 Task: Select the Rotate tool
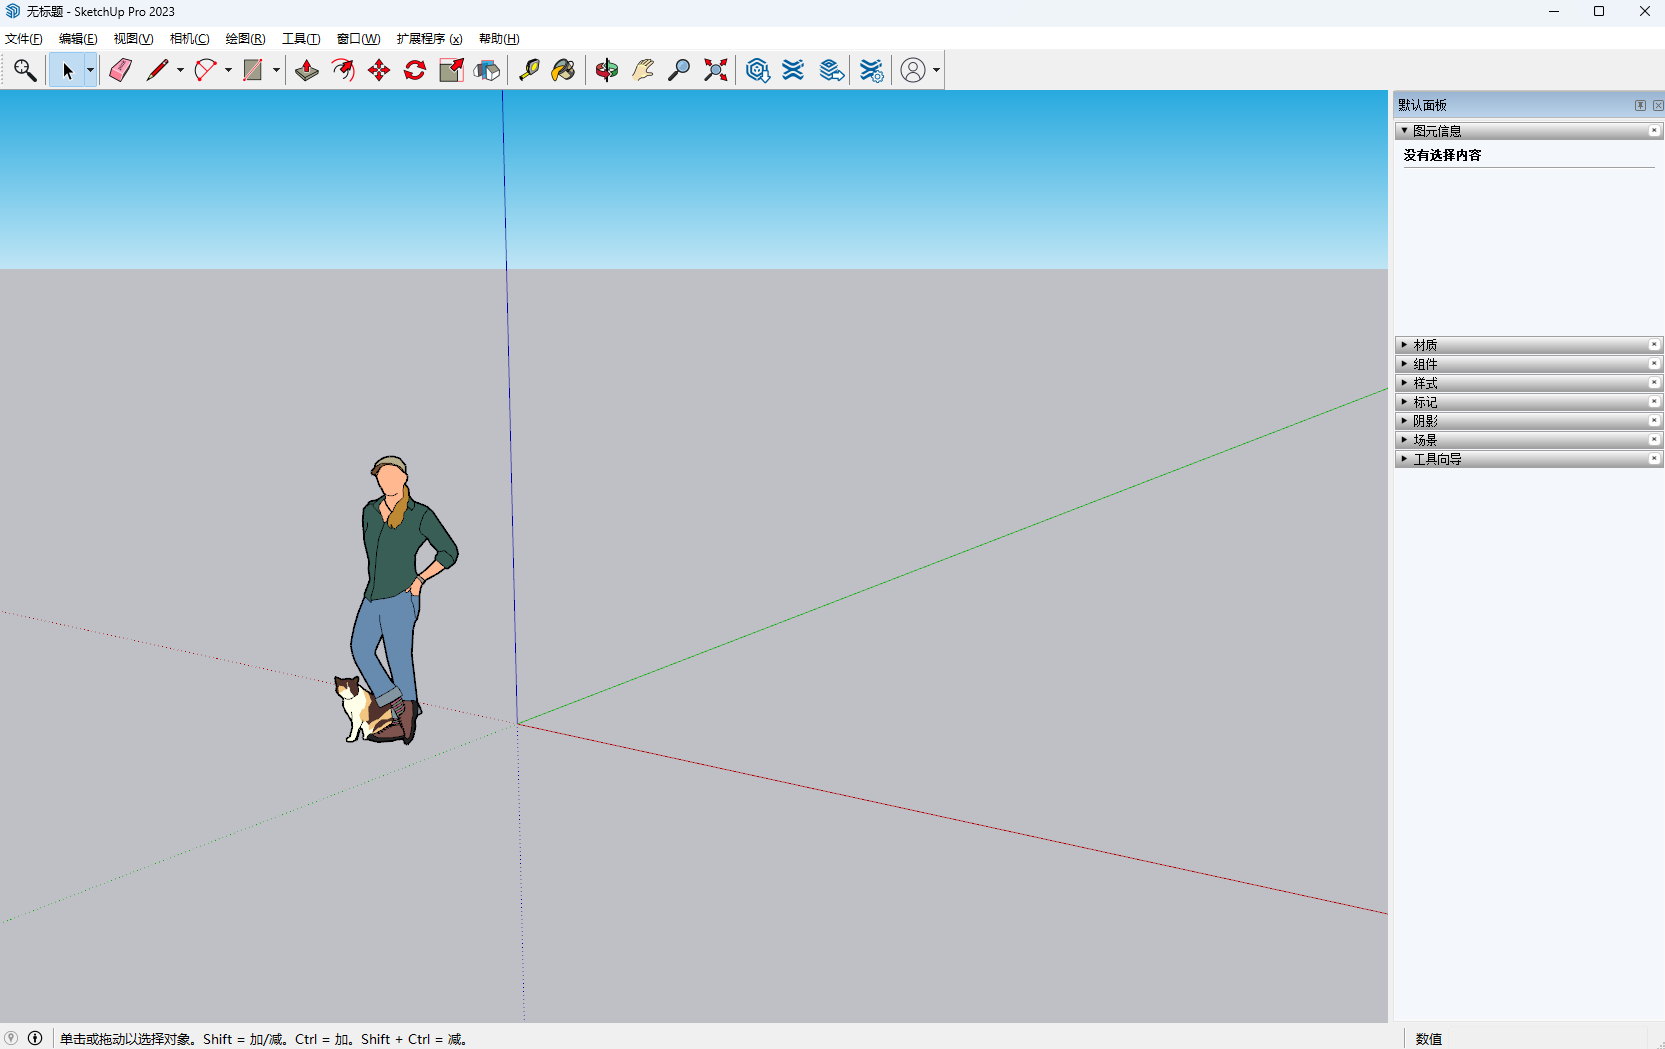(415, 70)
